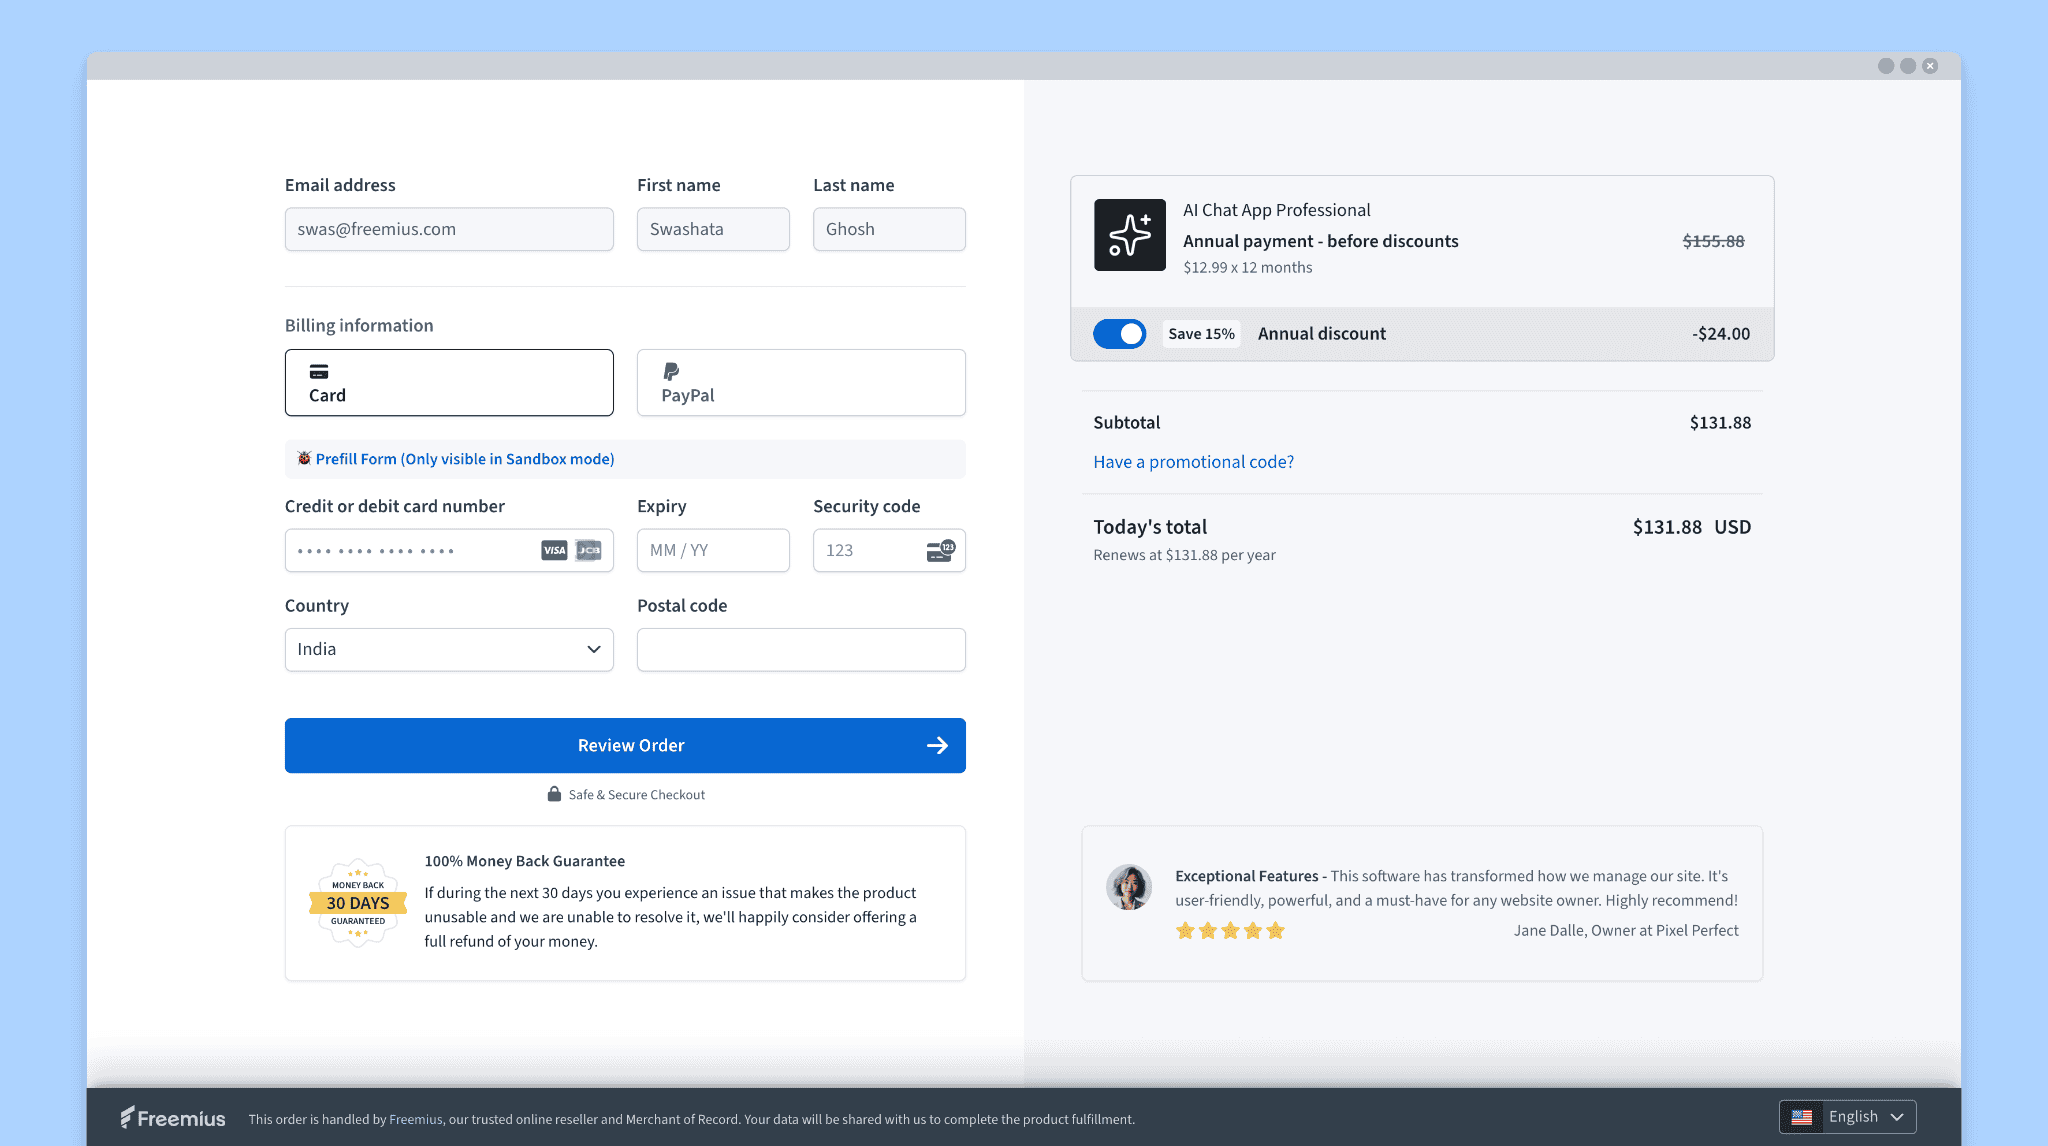This screenshot has height=1146, width=2048.
Task: Click Have a promotional code link
Action: [1193, 462]
